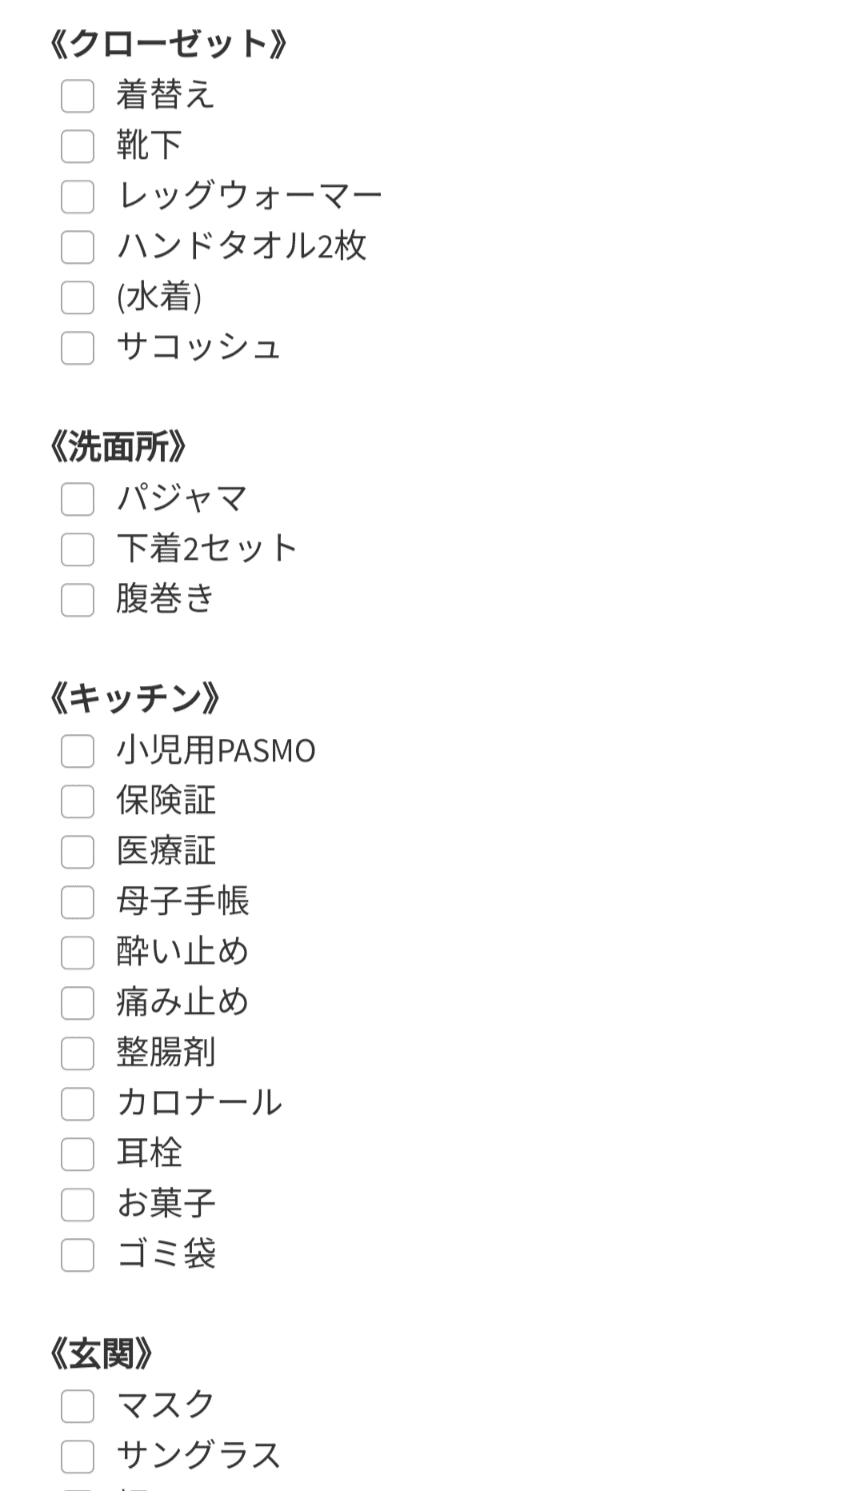
Task: Check the 整腸剤 checkbox
Action: (77, 1052)
